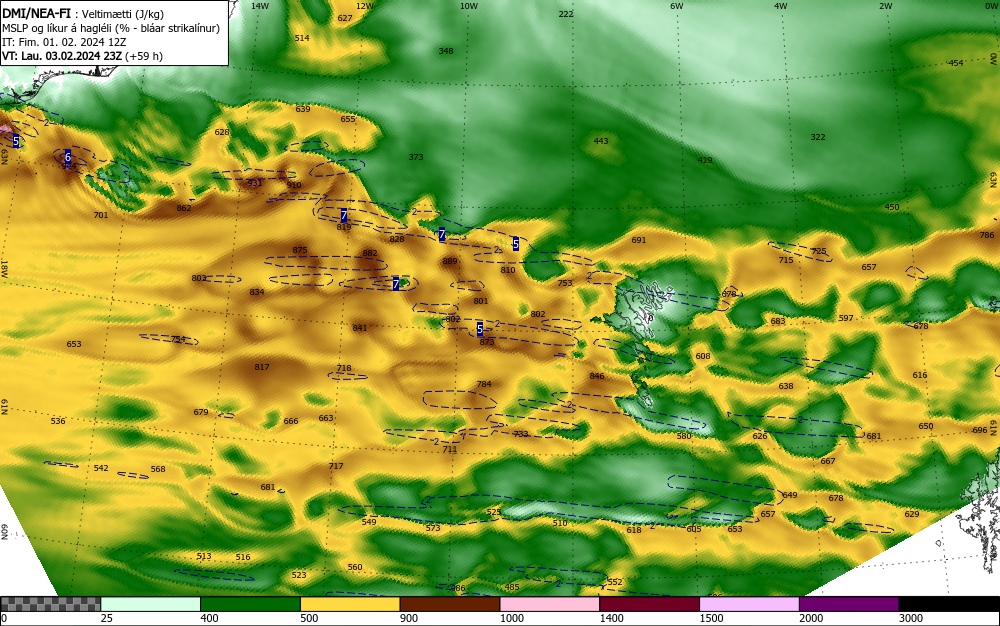Click the 4W longitude label

coord(781,6)
